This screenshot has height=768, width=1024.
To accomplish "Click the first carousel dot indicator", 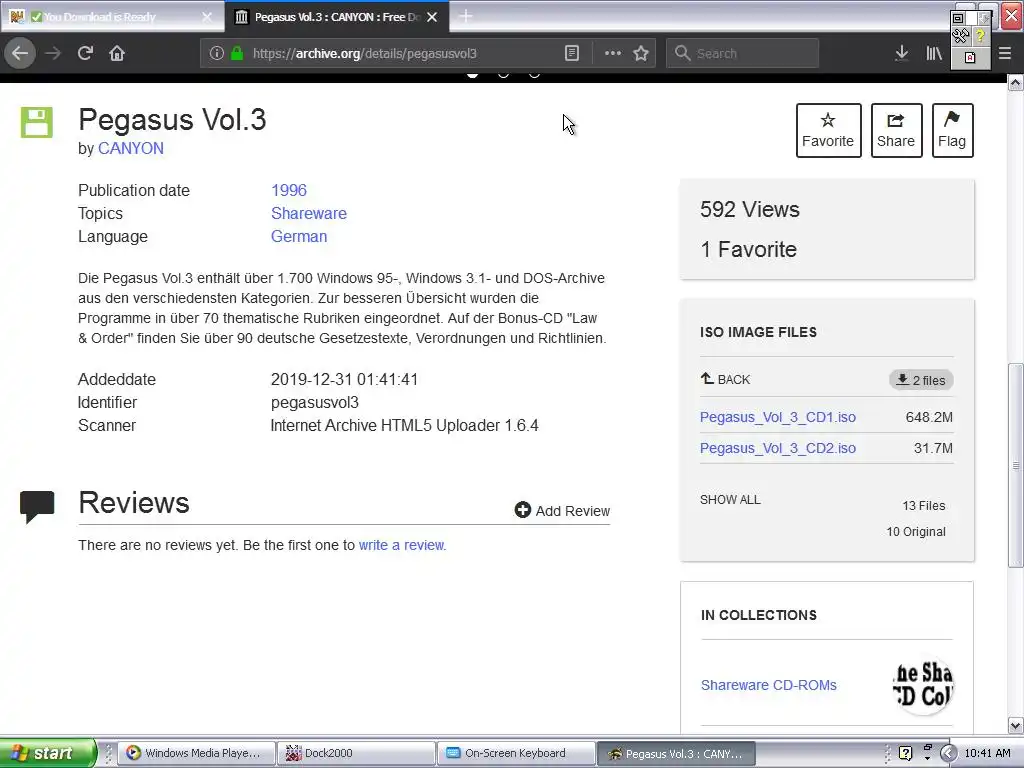I will [473, 74].
